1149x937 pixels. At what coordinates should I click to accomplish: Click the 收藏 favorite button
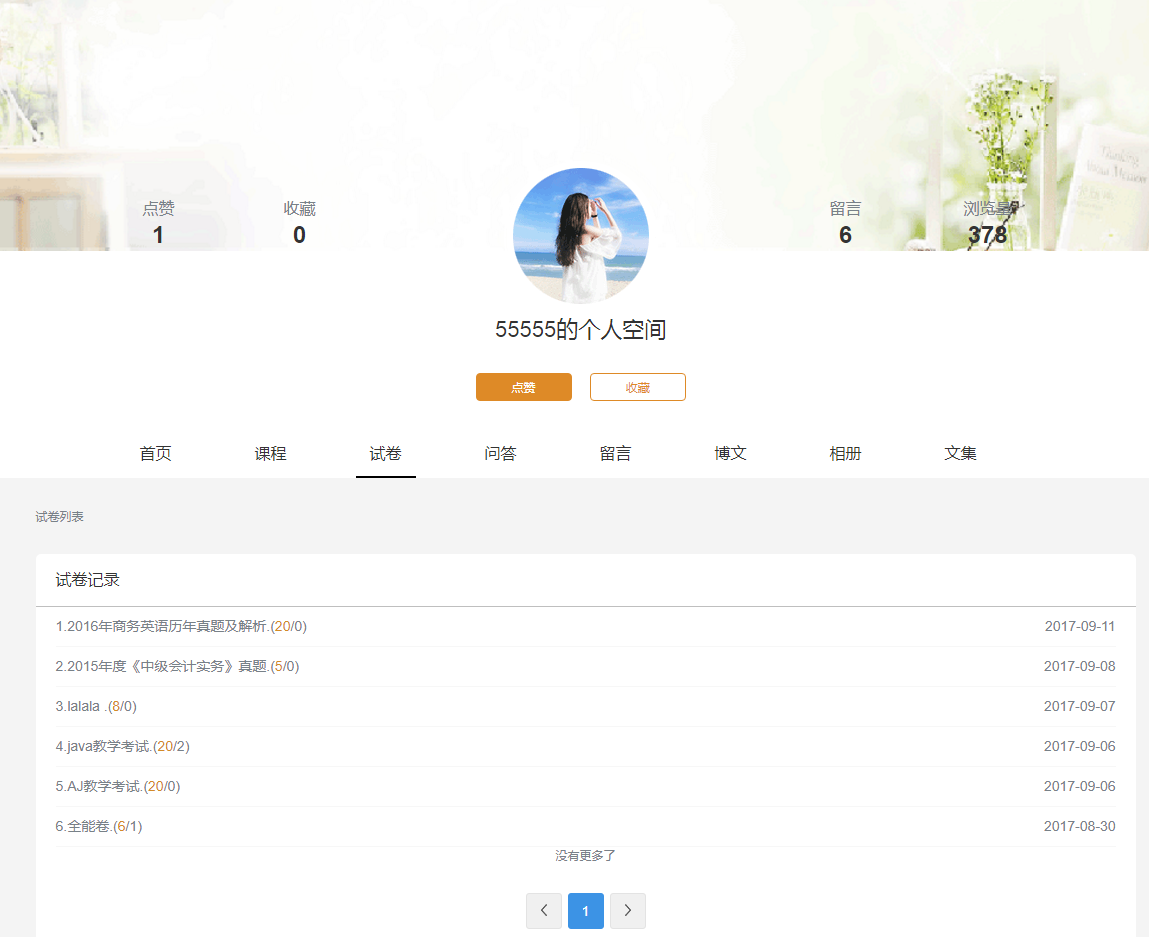[637, 387]
